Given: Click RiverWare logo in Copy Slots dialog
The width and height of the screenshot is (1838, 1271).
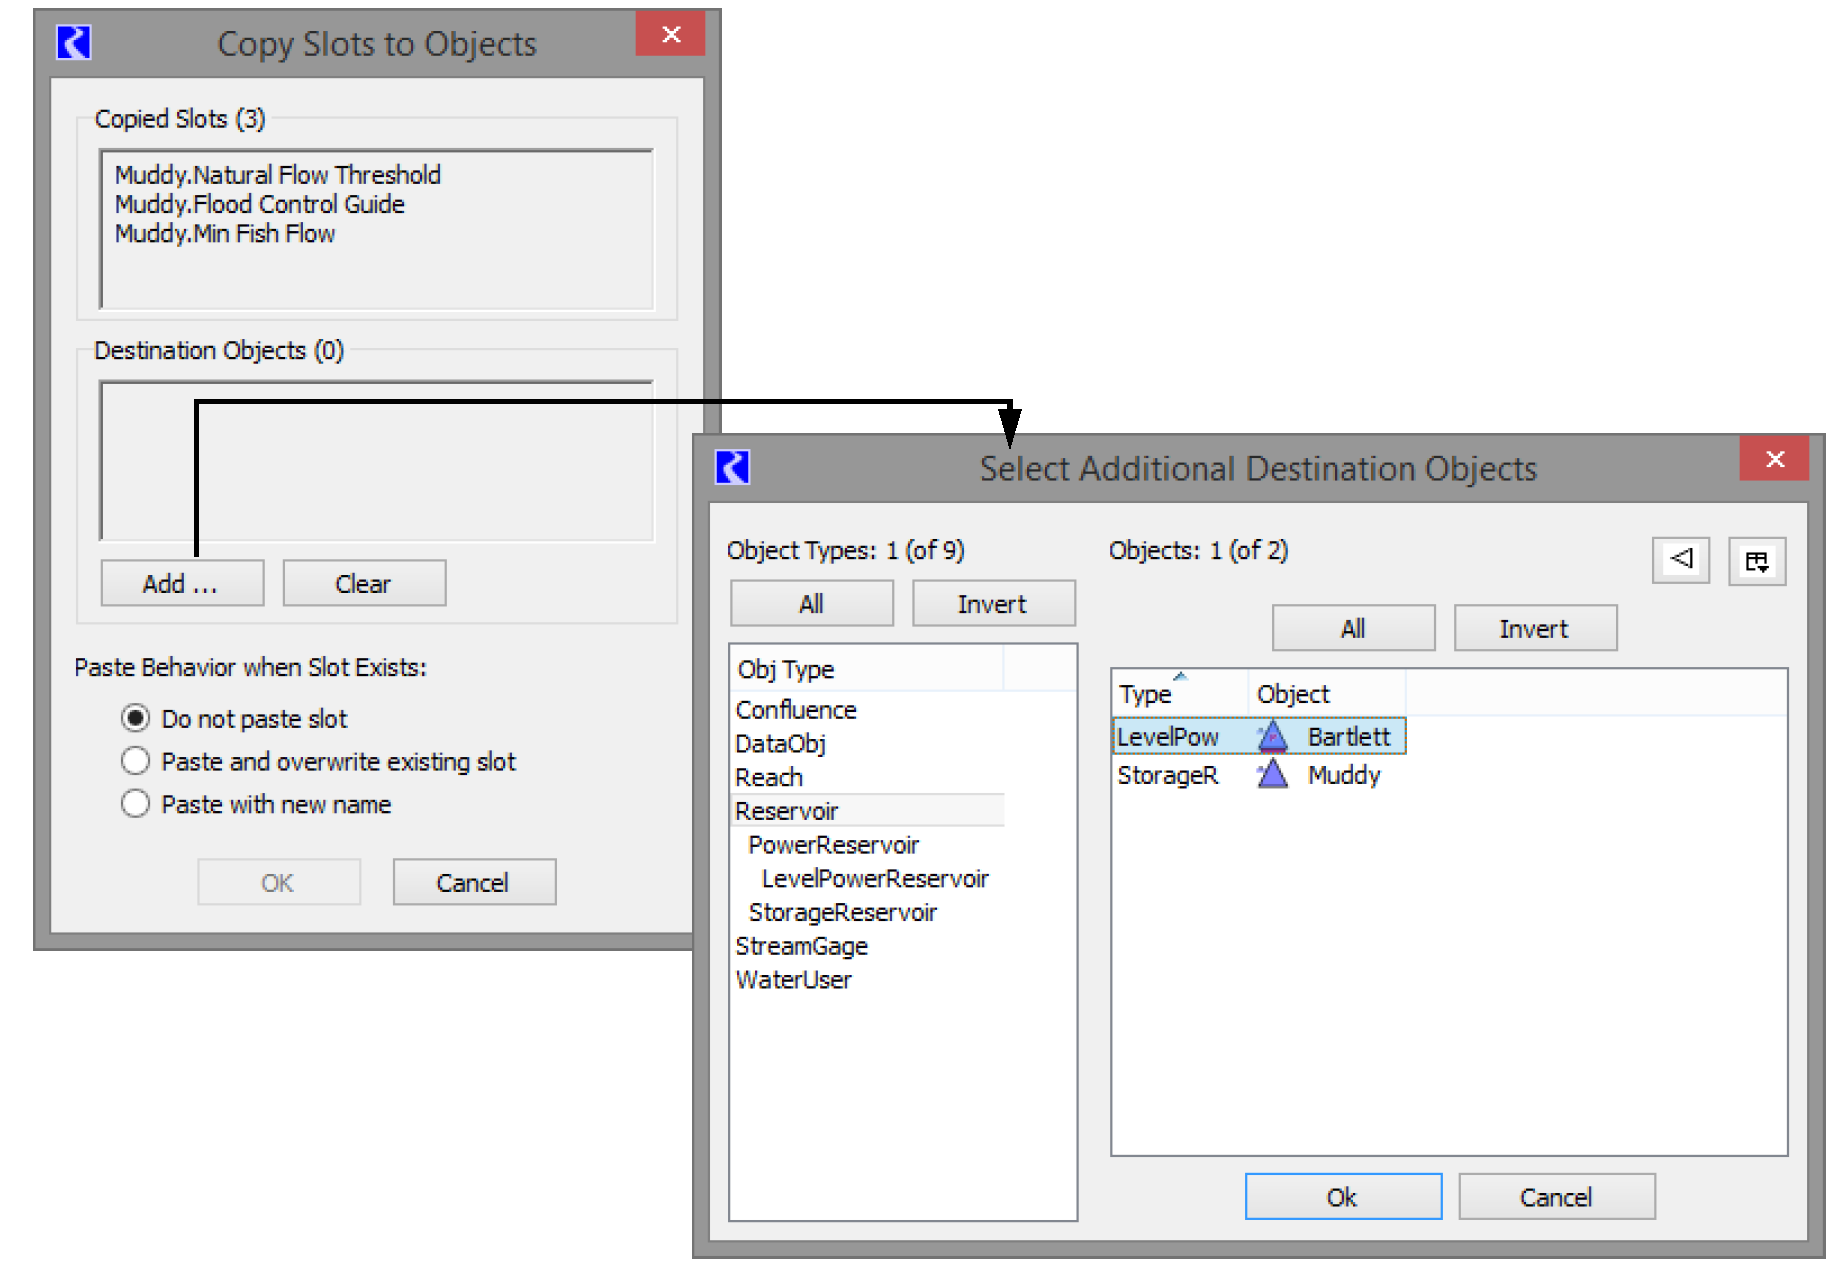Looking at the screenshot, I should [74, 43].
